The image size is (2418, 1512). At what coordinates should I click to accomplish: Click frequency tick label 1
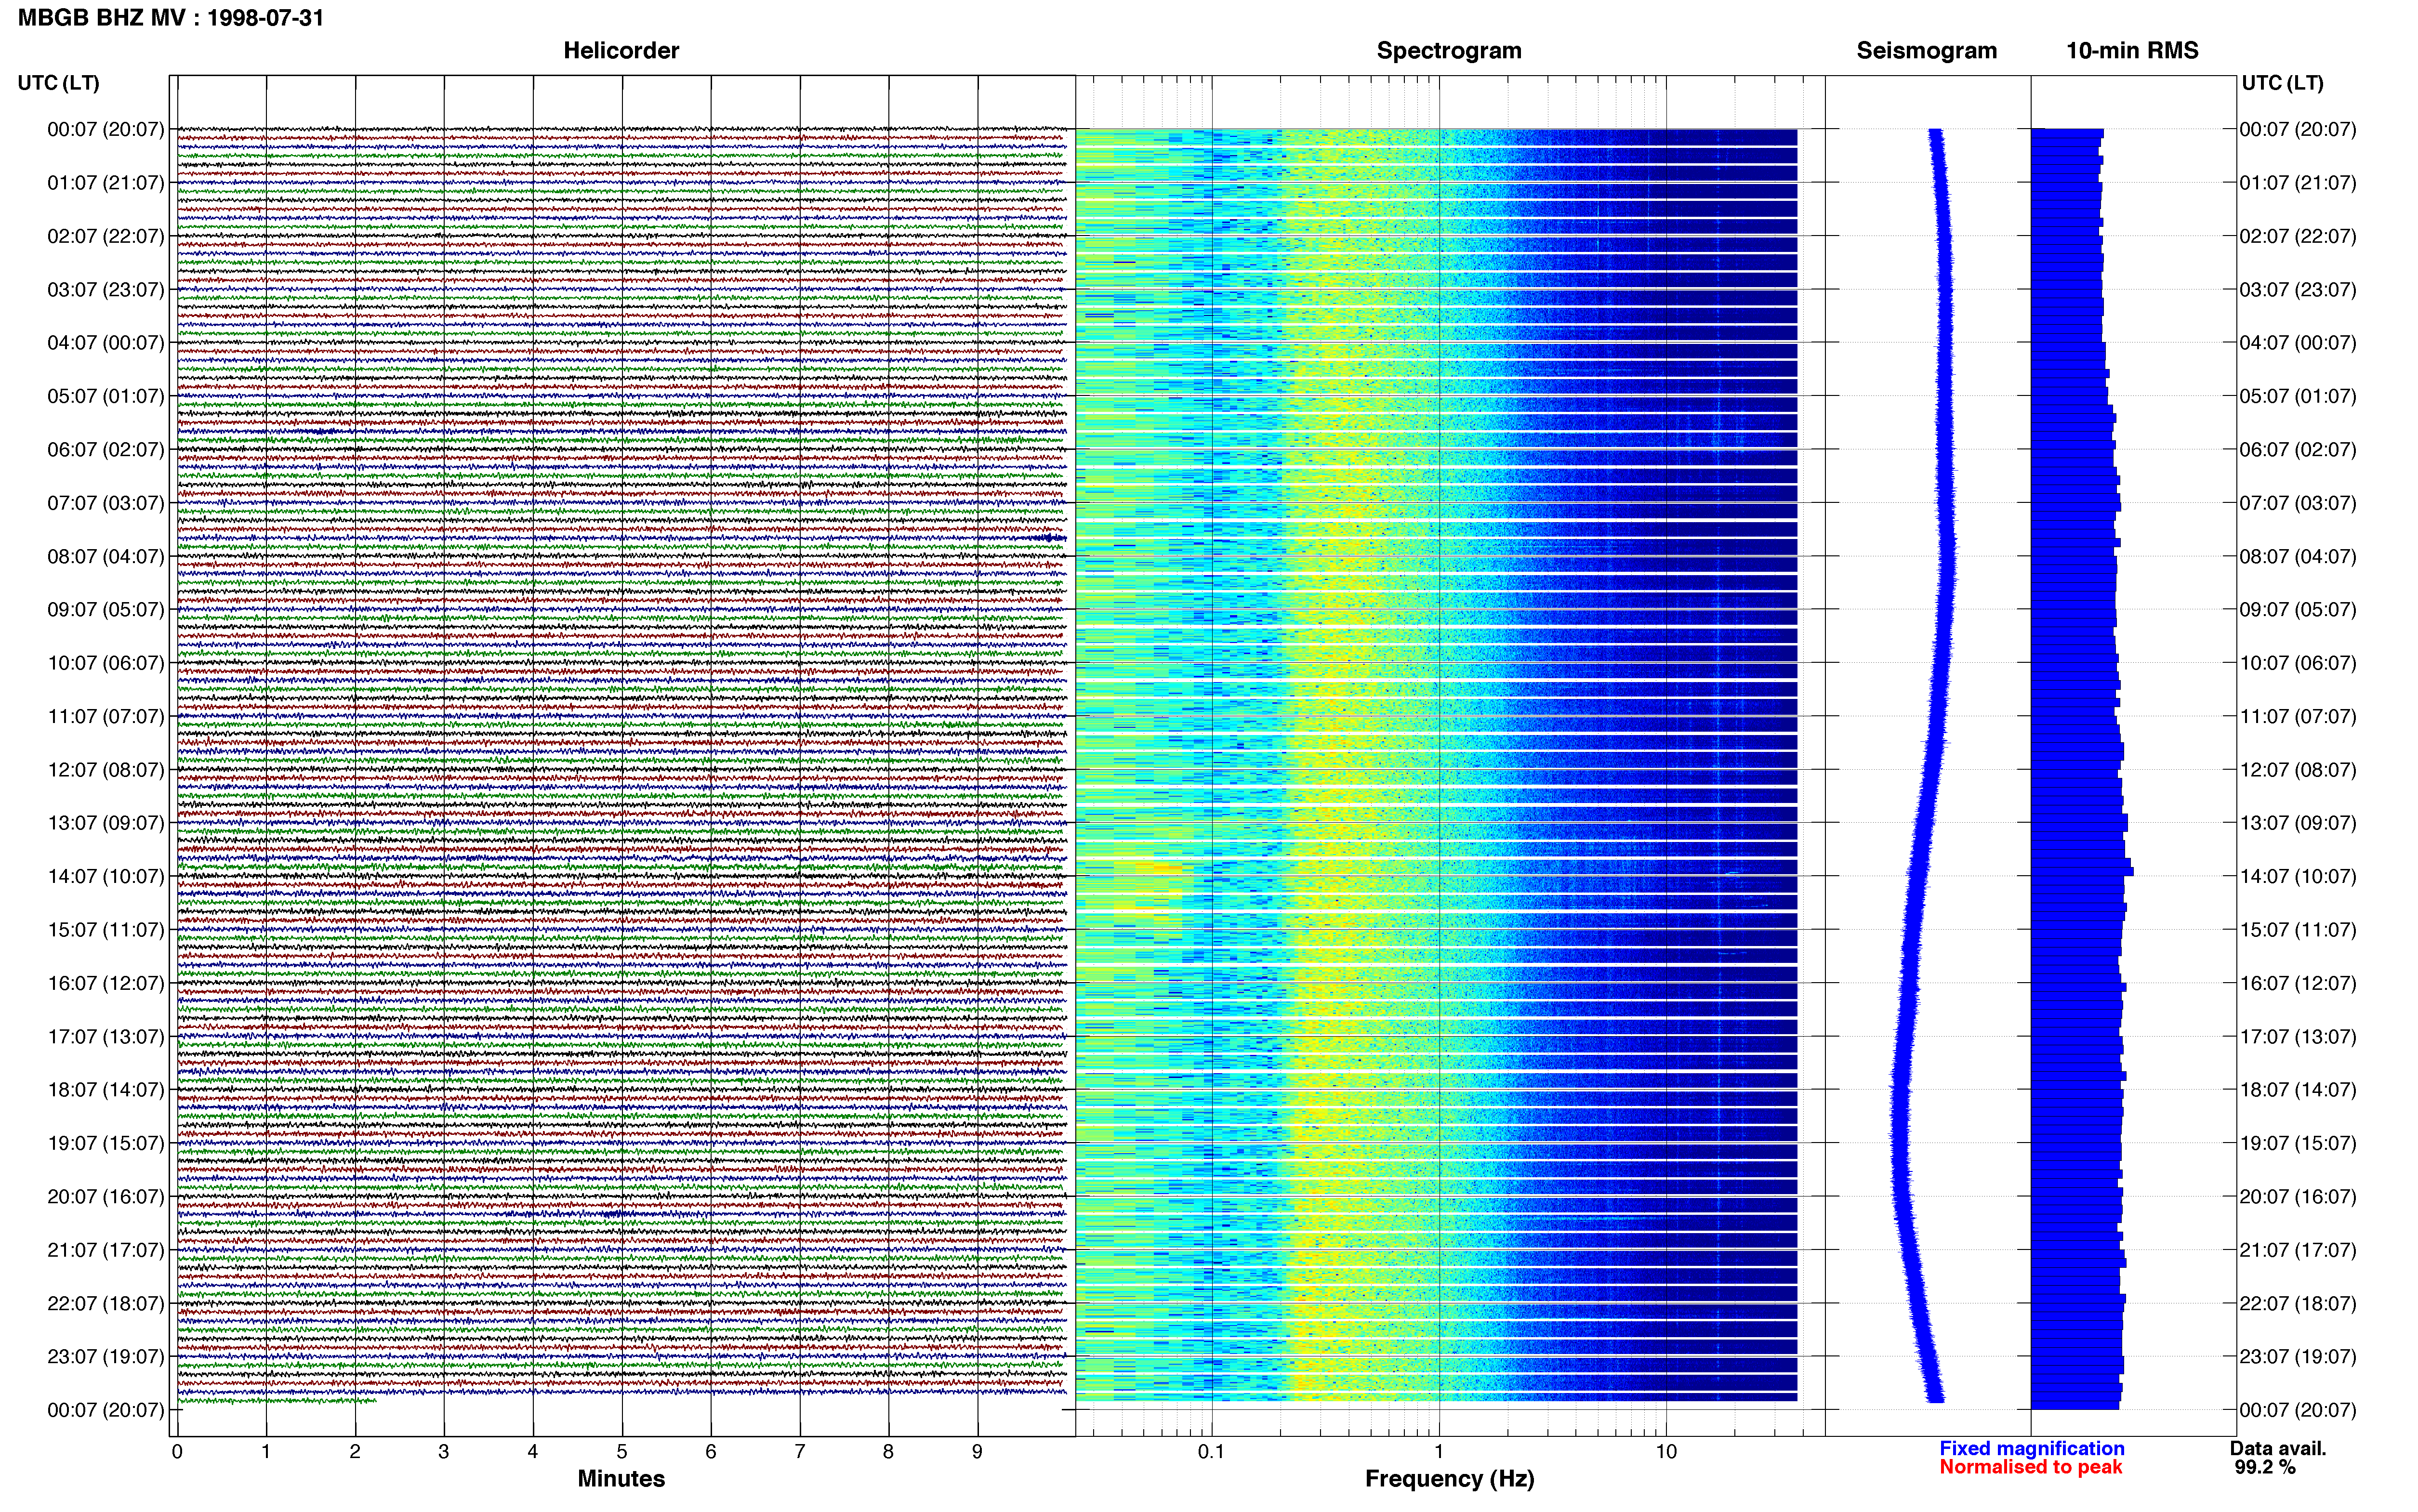click(x=1439, y=1451)
